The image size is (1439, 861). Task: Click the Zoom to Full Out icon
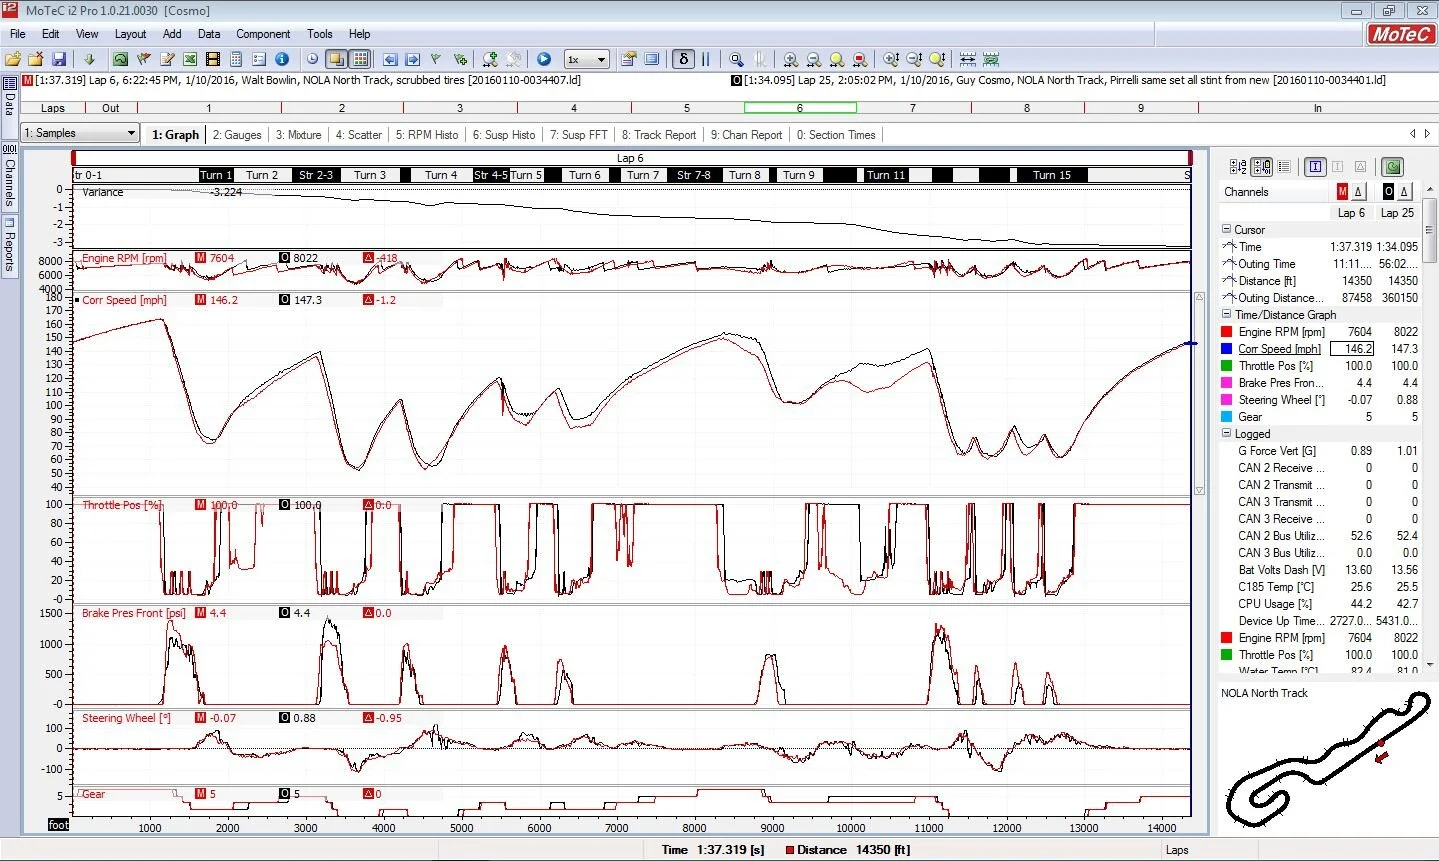pyautogui.click(x=838, y=59)
